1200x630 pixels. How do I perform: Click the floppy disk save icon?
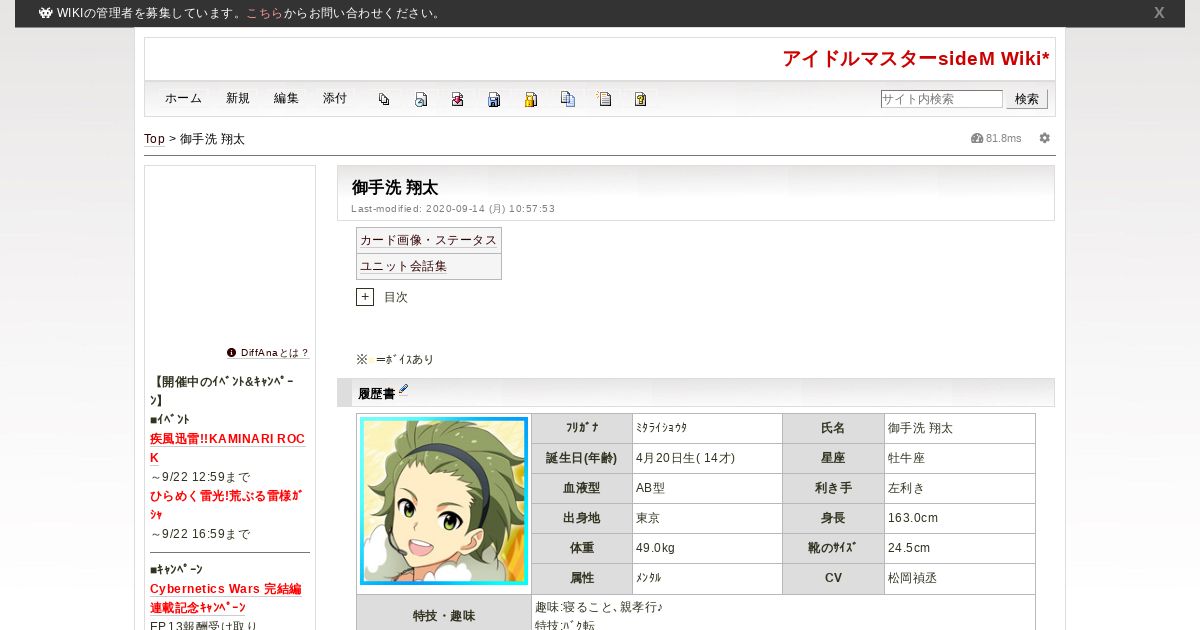pos(494,99)
